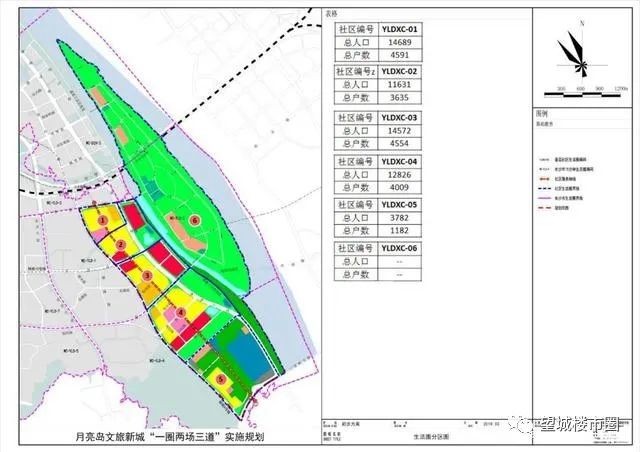Screen dimensions: 640x452
Task: Select the household count 4009 cell
Action: [x=400, y=187]
